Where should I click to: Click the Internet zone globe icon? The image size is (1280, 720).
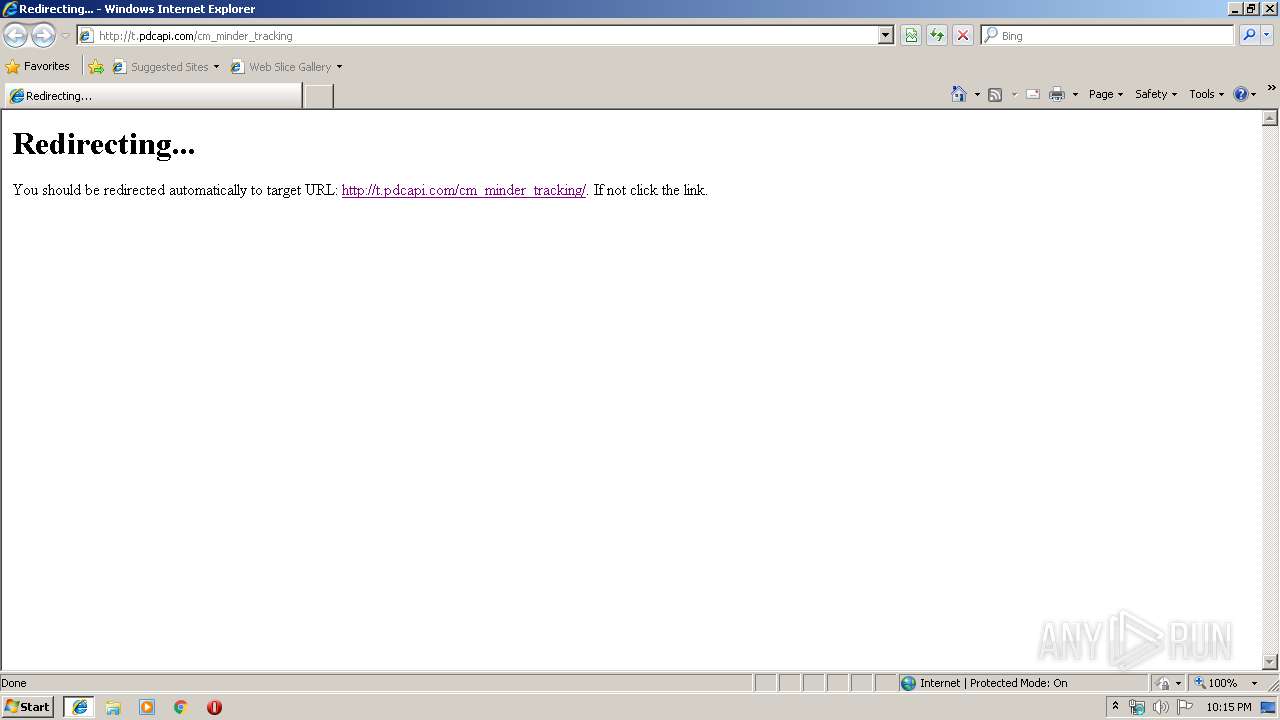[908, 683]
